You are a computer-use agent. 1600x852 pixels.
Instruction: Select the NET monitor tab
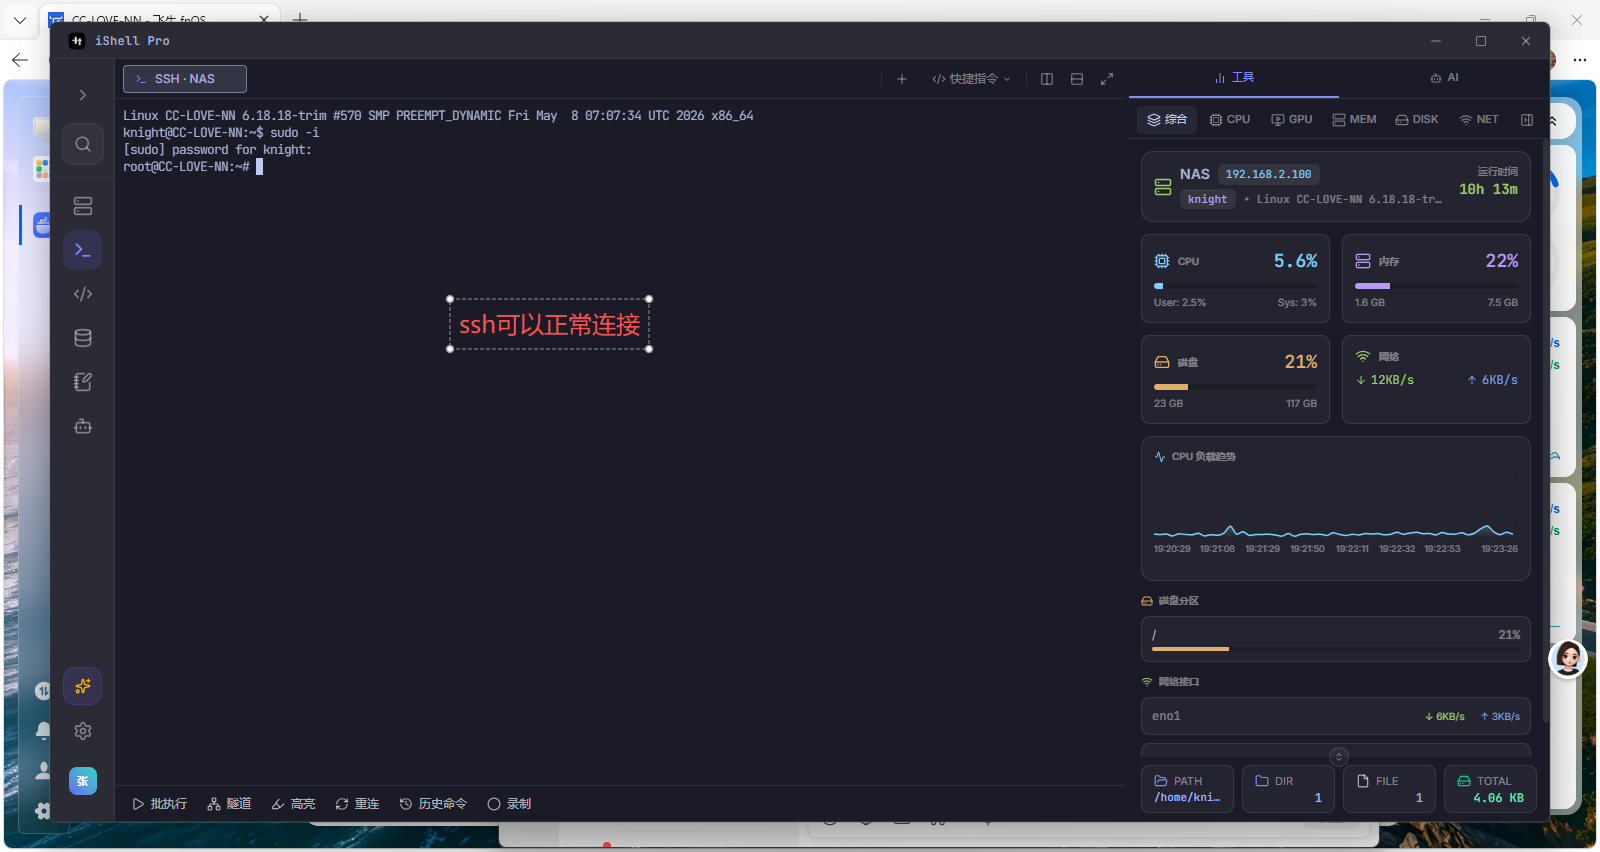[1479, 120]
